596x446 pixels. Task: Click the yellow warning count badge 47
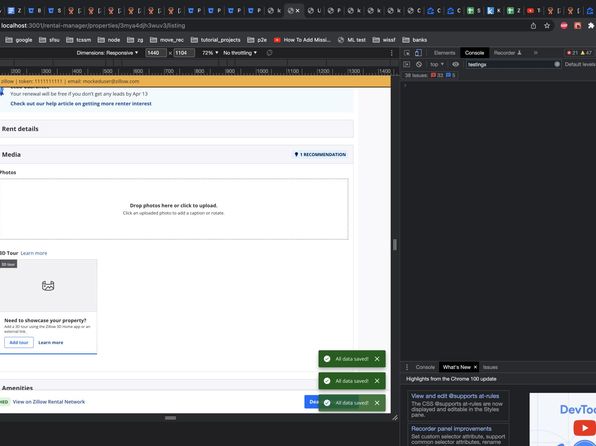click(x=586, y=53)
